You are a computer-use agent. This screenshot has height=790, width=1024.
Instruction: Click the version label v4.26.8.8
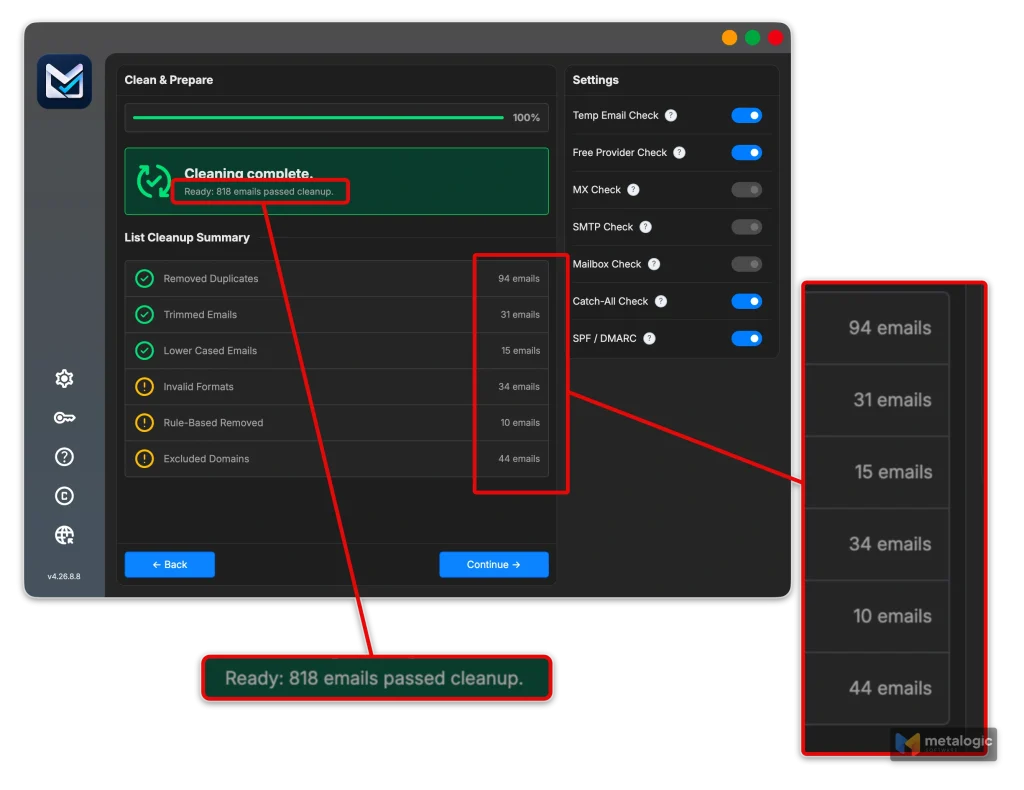tap(64, 577)
